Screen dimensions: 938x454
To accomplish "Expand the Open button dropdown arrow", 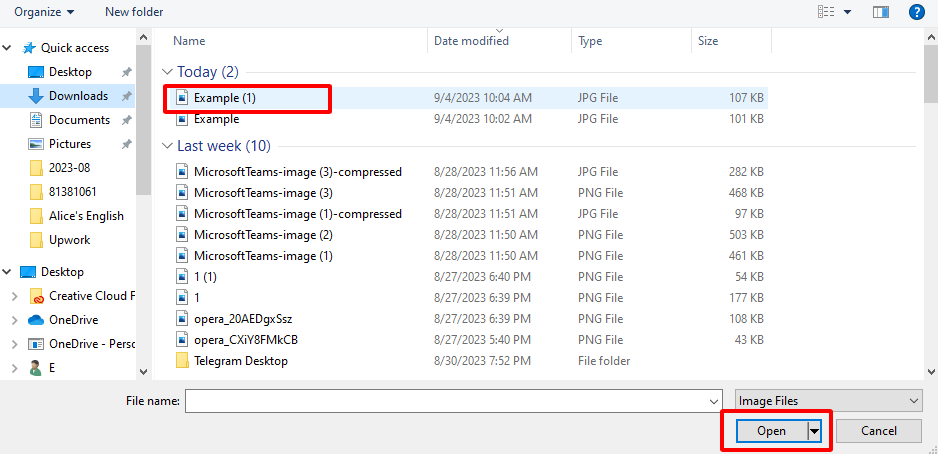I will click(814, 431).
